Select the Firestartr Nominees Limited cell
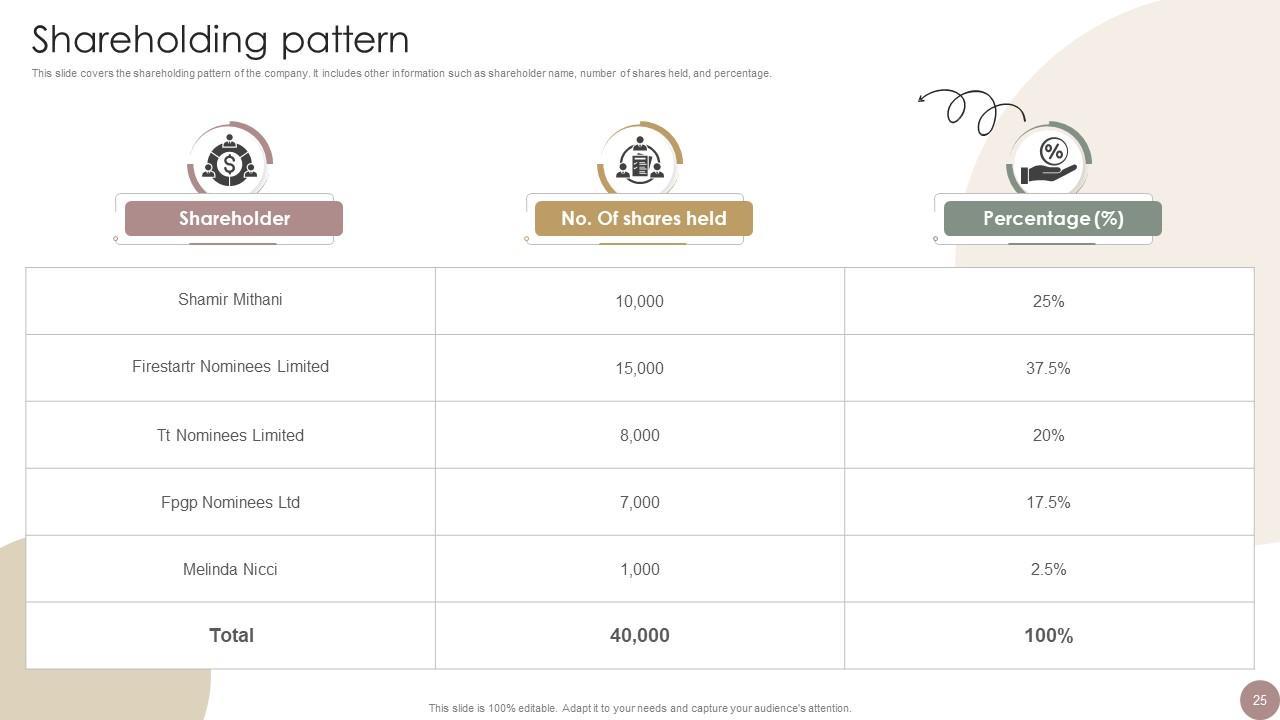 point(230,367)
